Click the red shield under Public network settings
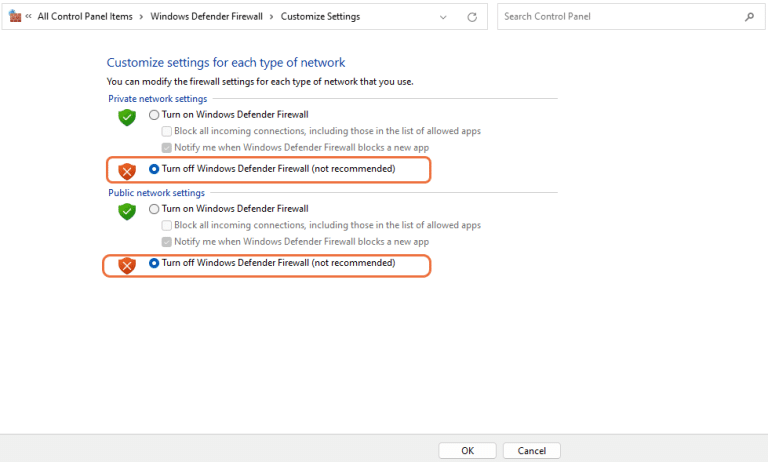Screen dimensions: 768x462 [x=126, y=264]
